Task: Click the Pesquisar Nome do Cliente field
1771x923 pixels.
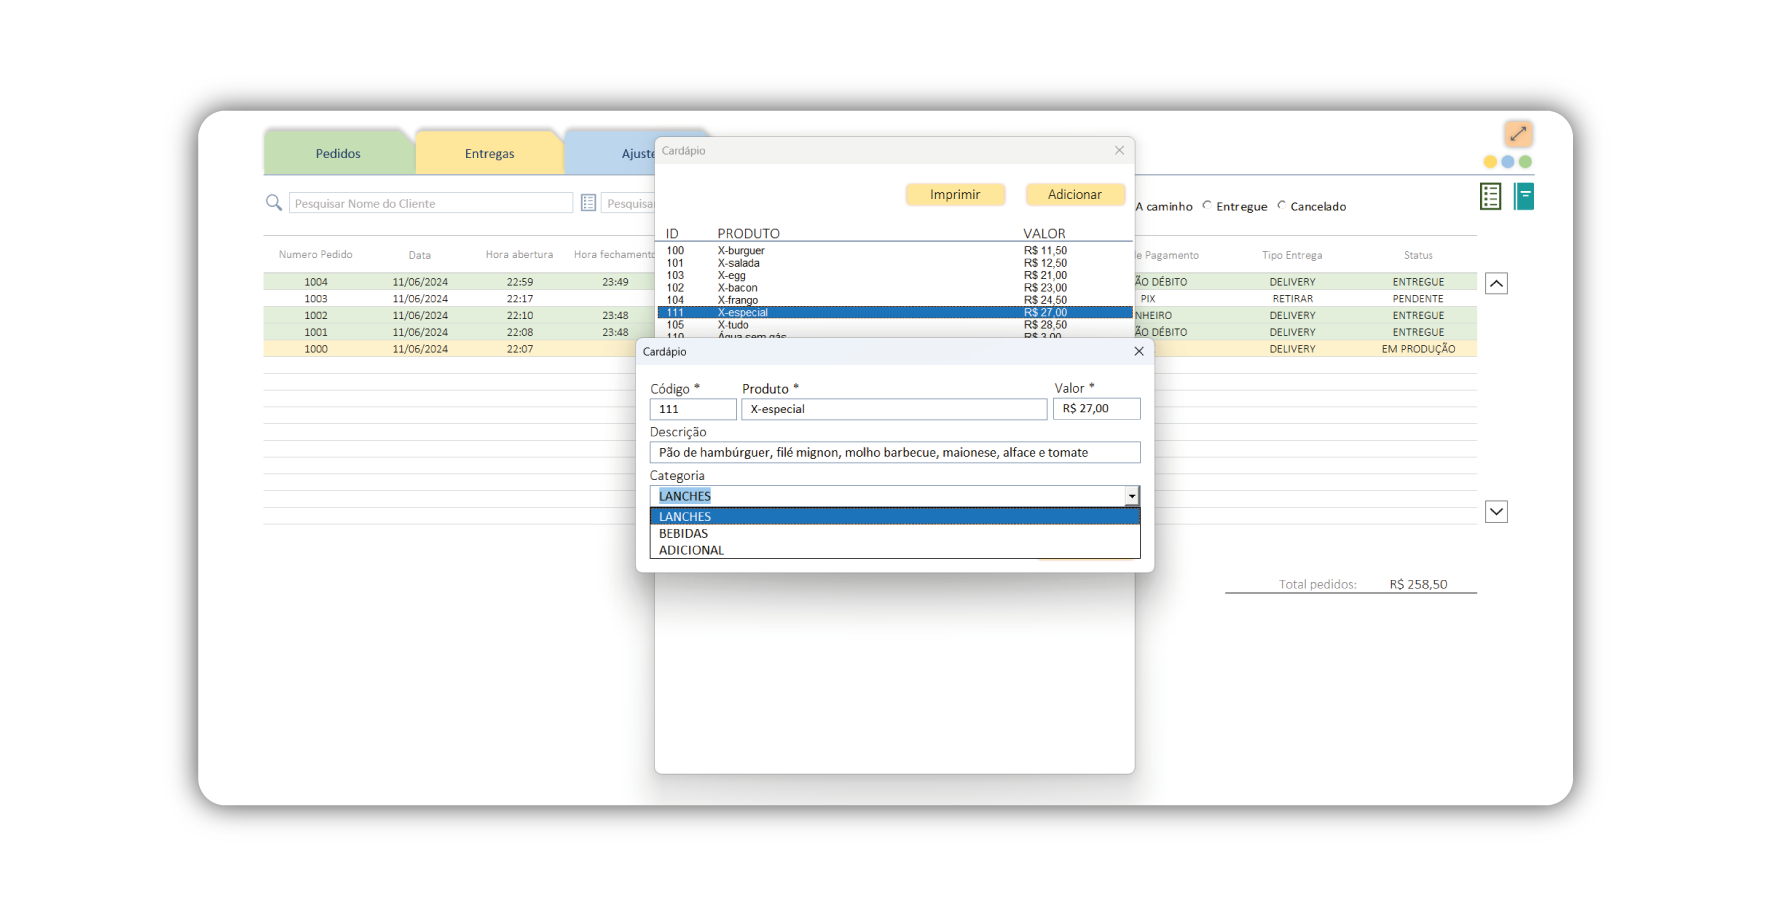Action: click(431, 203)
